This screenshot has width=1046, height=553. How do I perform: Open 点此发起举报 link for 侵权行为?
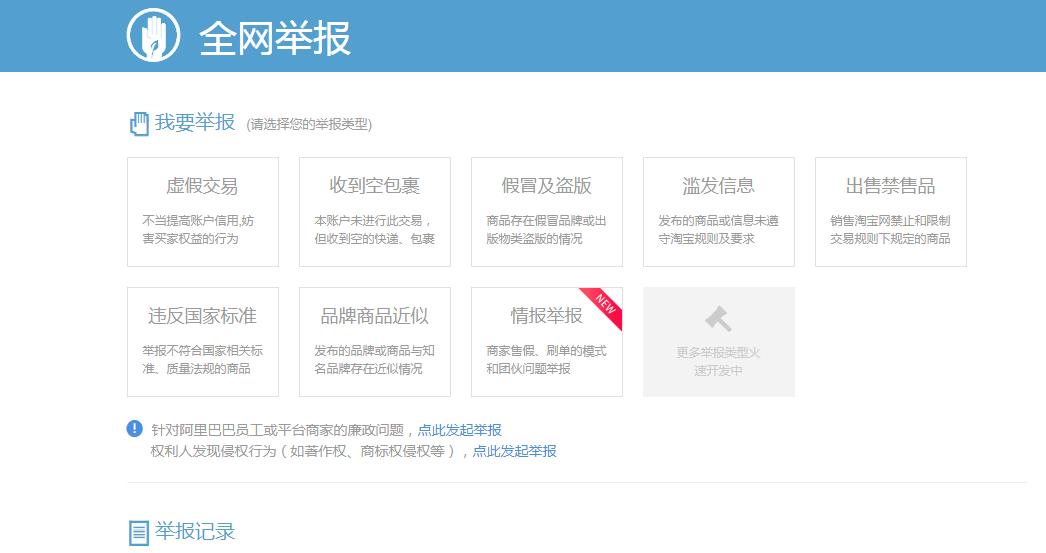[x=514, y=452]
